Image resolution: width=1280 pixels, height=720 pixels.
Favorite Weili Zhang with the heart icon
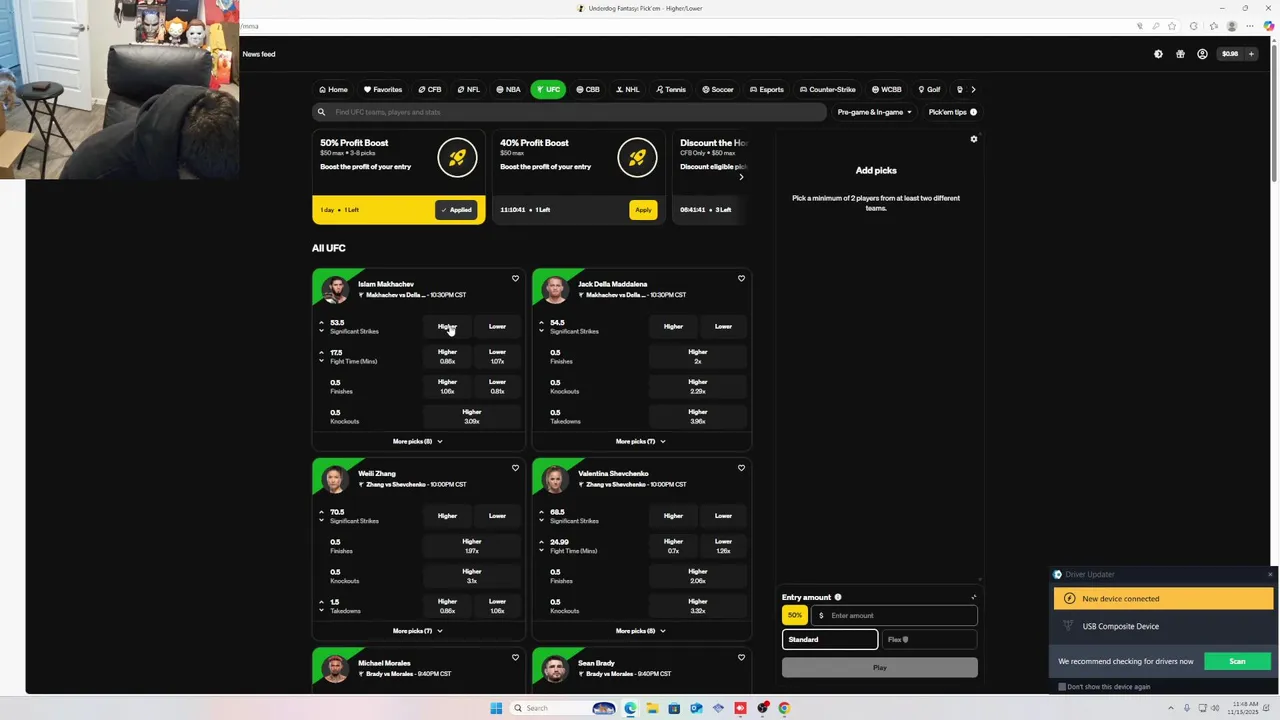(x=515, y=468)
